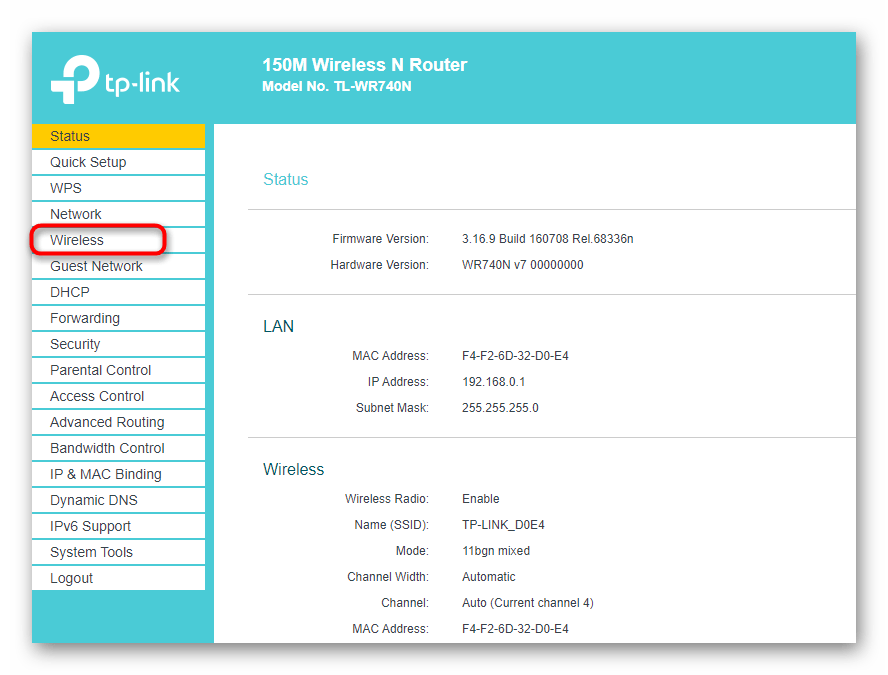Select IPv6 Support in the sidebar
Image resolution: width=888 pixels, height=675 pixels.
(118, 527)
